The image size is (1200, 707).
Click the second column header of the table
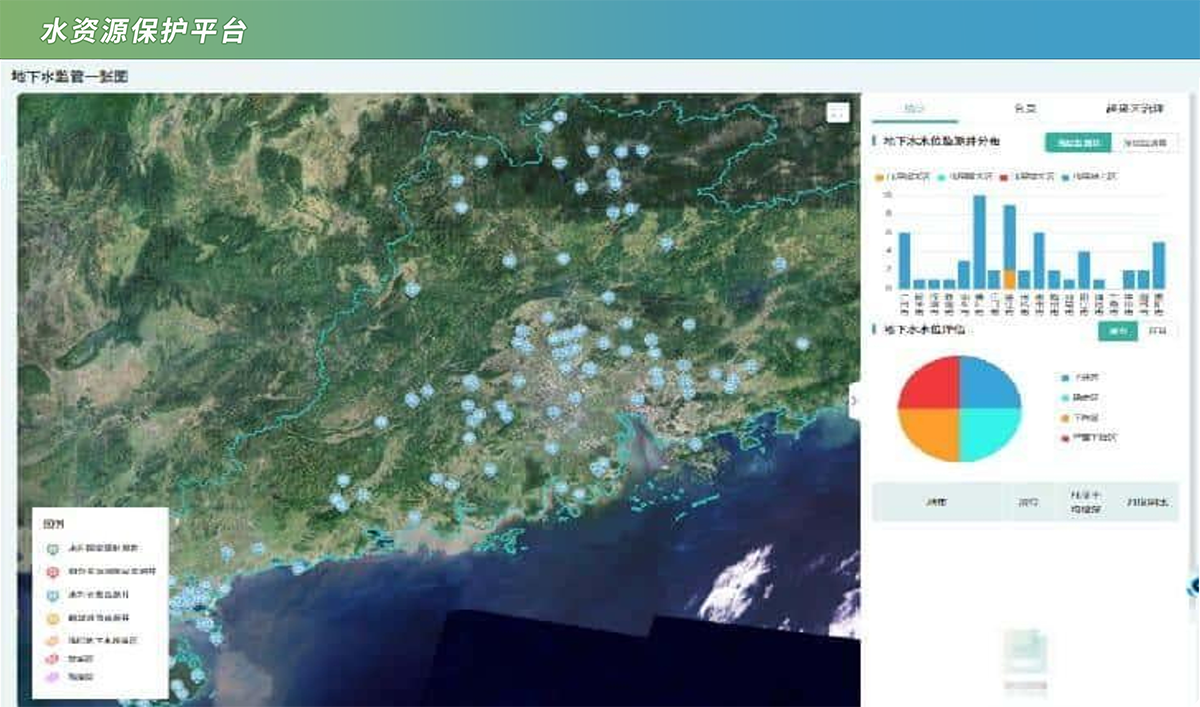coord(1027,501)
